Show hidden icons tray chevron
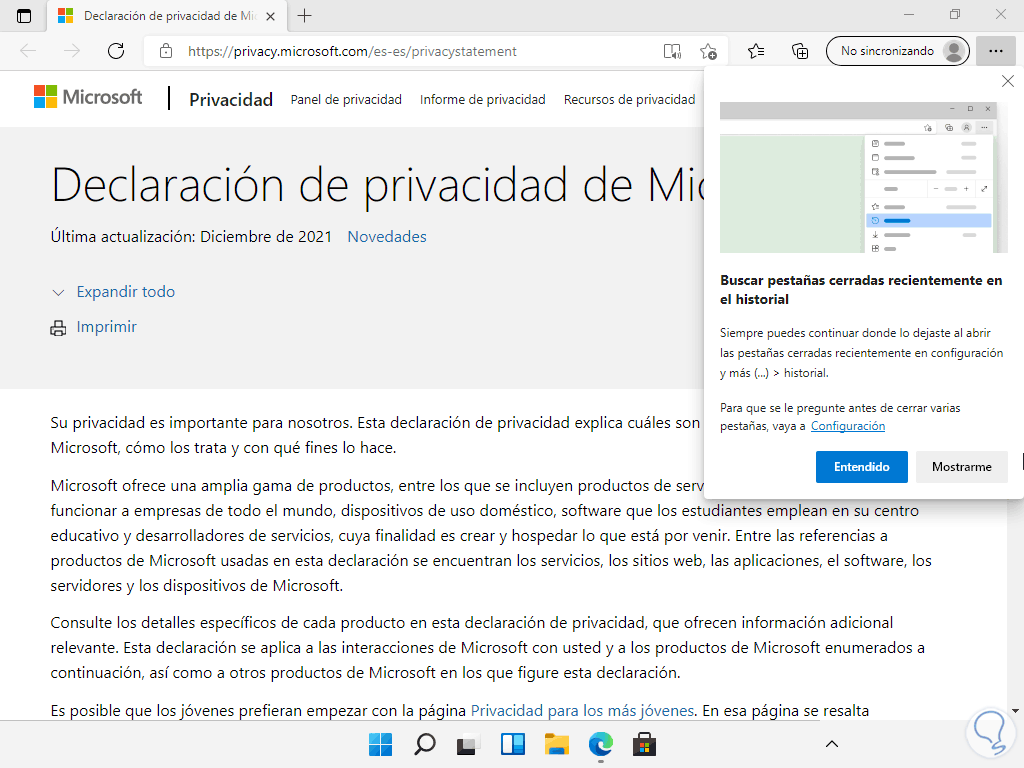This screenshot has height=768, width=1024. (831, 744)
